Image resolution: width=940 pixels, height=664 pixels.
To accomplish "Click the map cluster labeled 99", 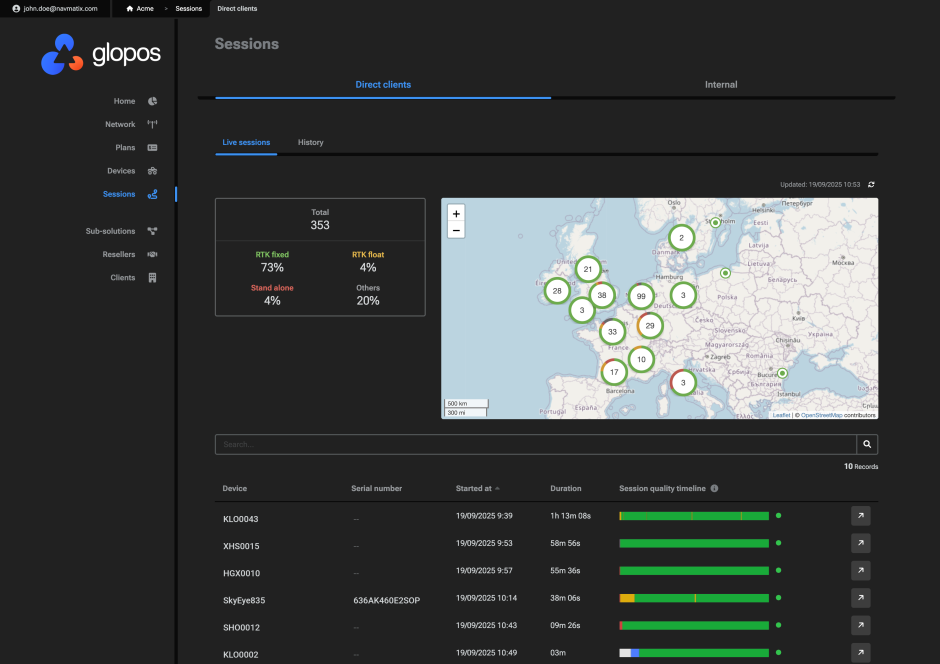I will (x=641, y=296).
